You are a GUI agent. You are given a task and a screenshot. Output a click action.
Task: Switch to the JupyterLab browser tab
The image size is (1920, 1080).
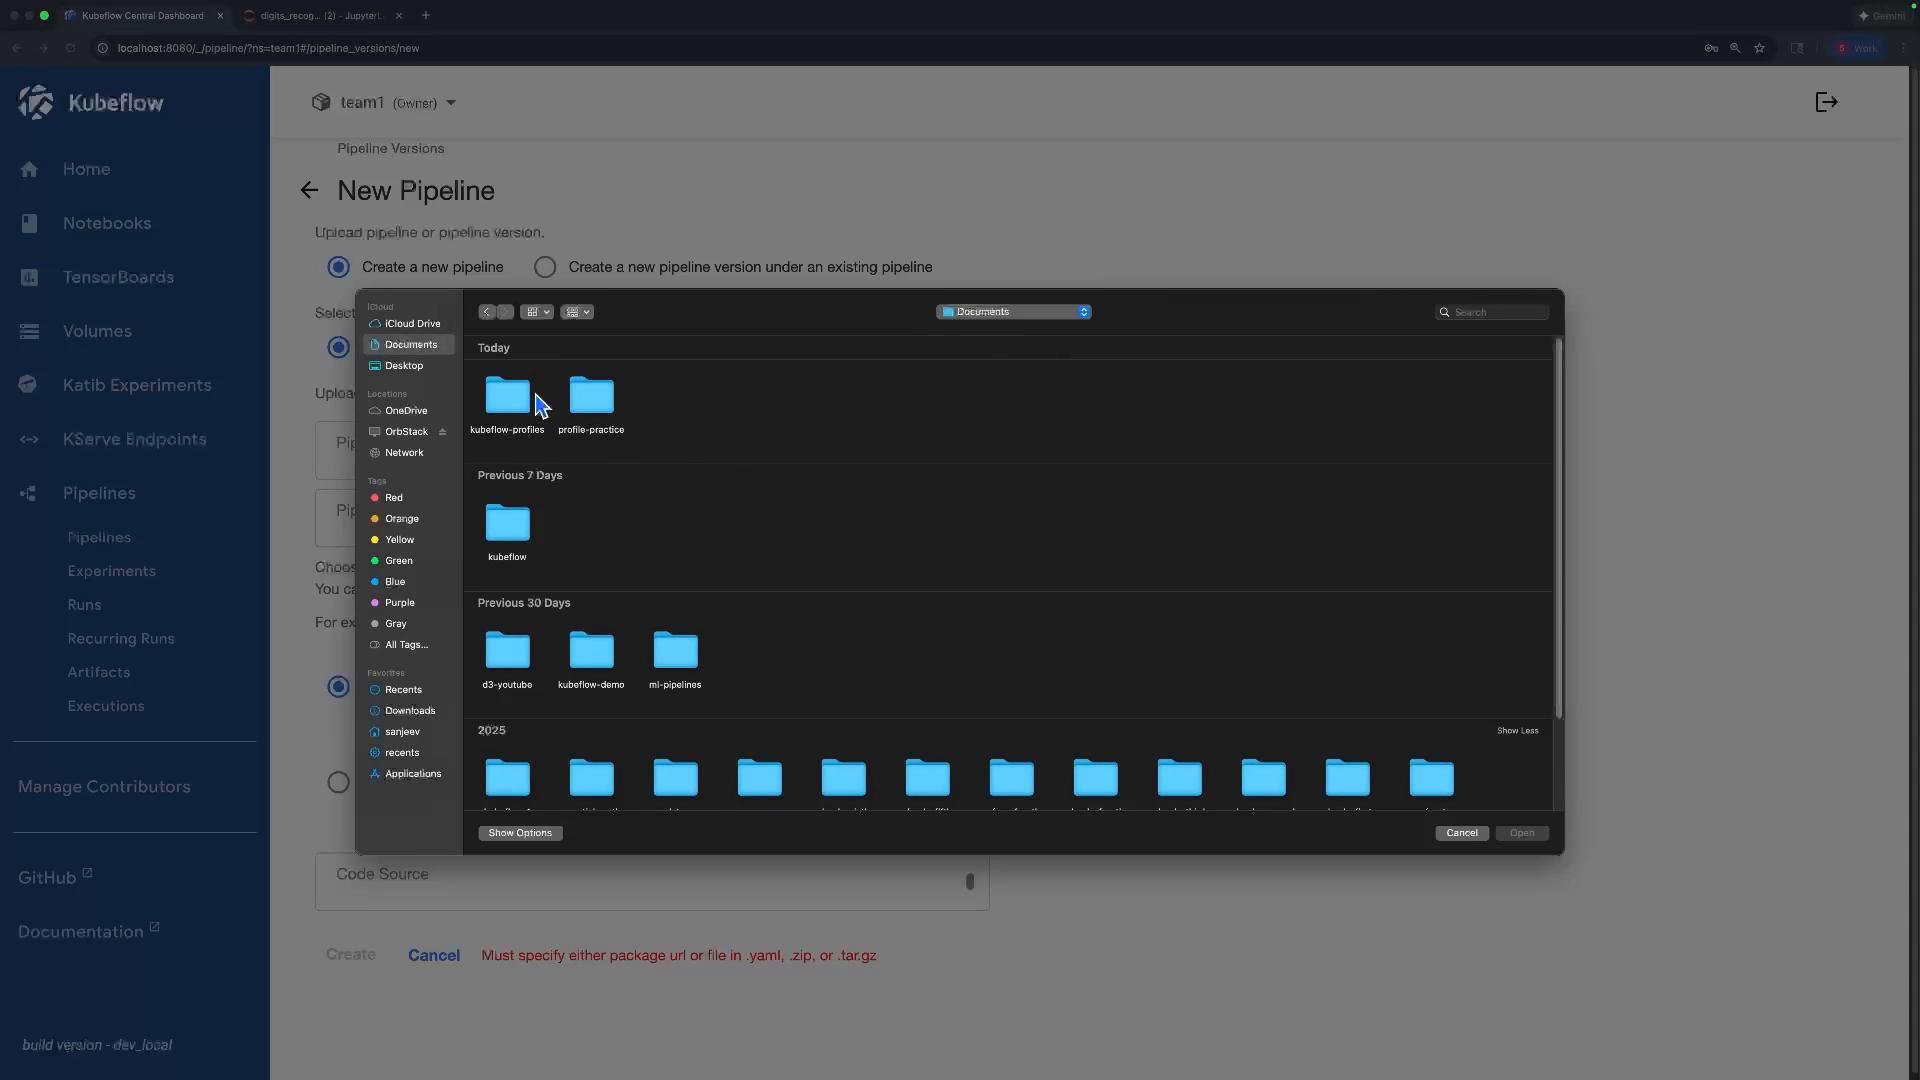point(322,16)
